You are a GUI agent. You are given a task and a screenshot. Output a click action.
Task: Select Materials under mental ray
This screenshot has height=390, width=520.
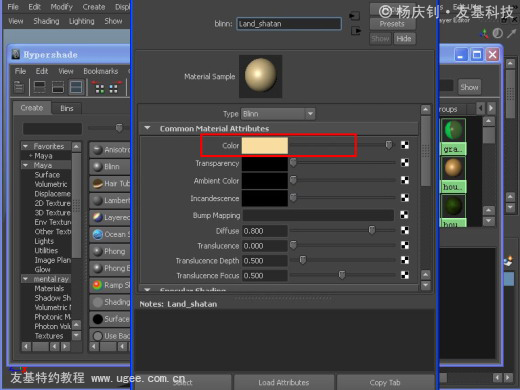pos(49,288)
